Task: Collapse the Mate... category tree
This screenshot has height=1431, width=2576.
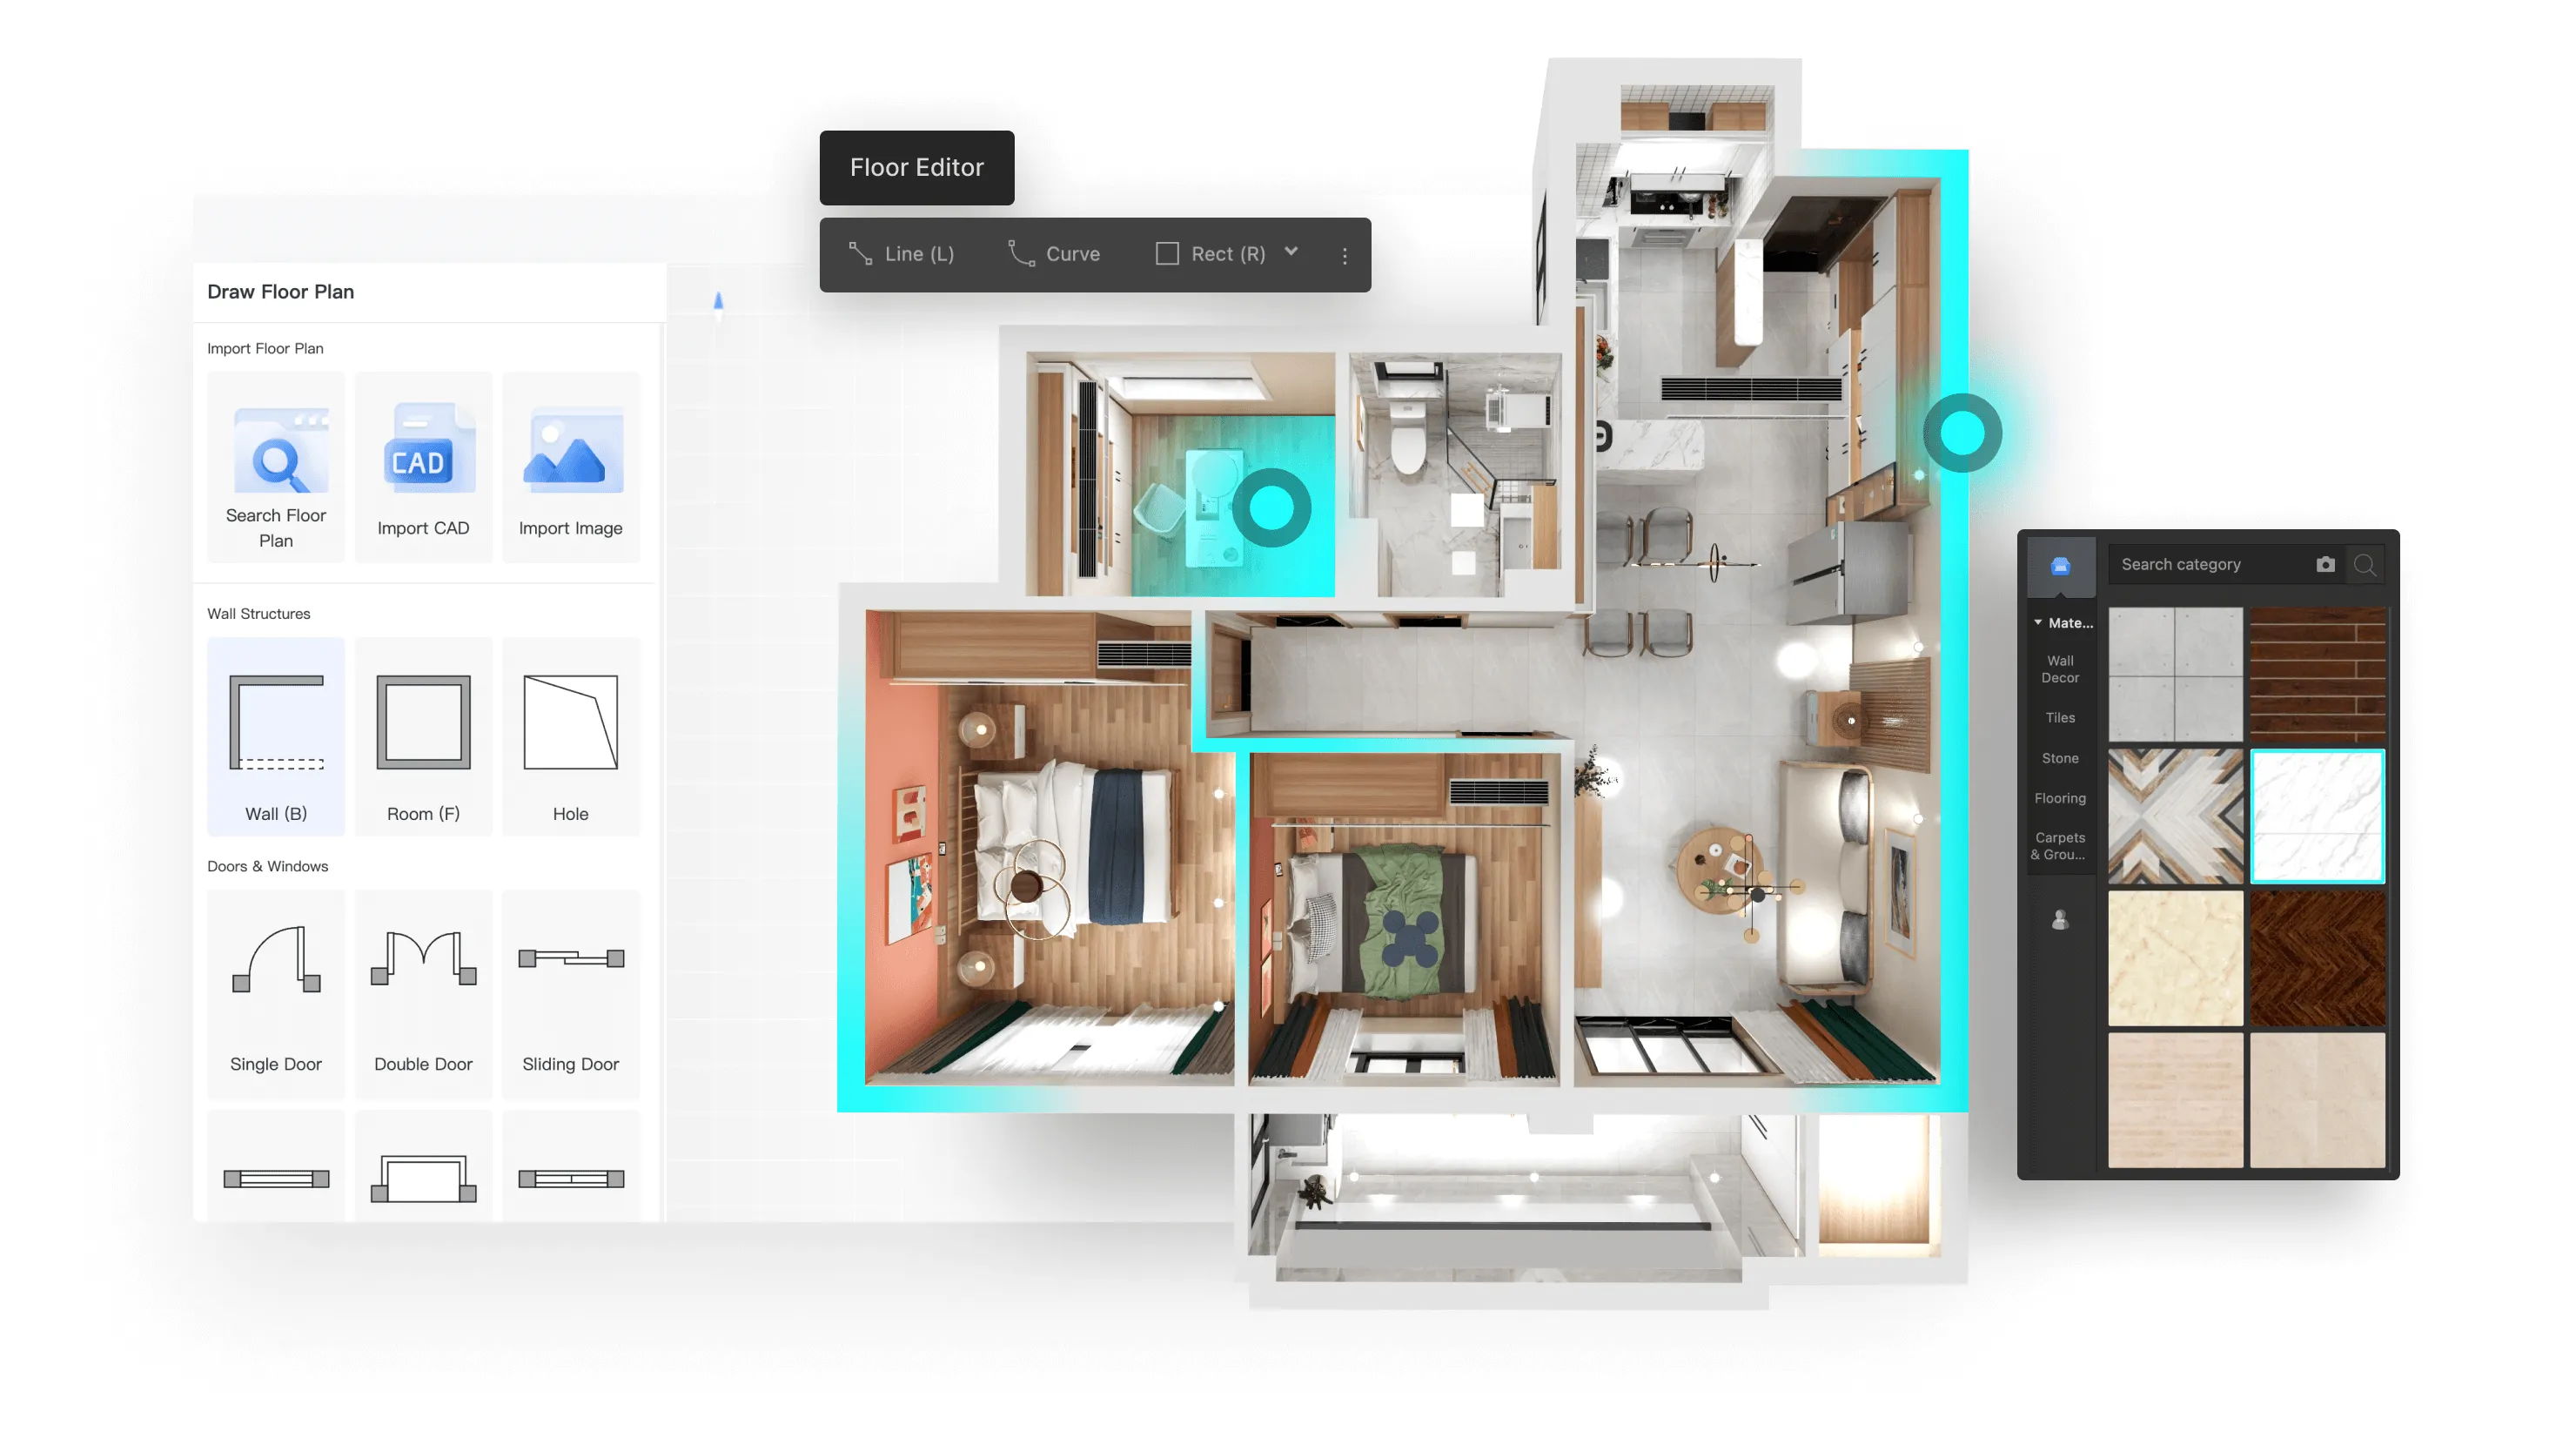Action: [x=2038, y=622]
